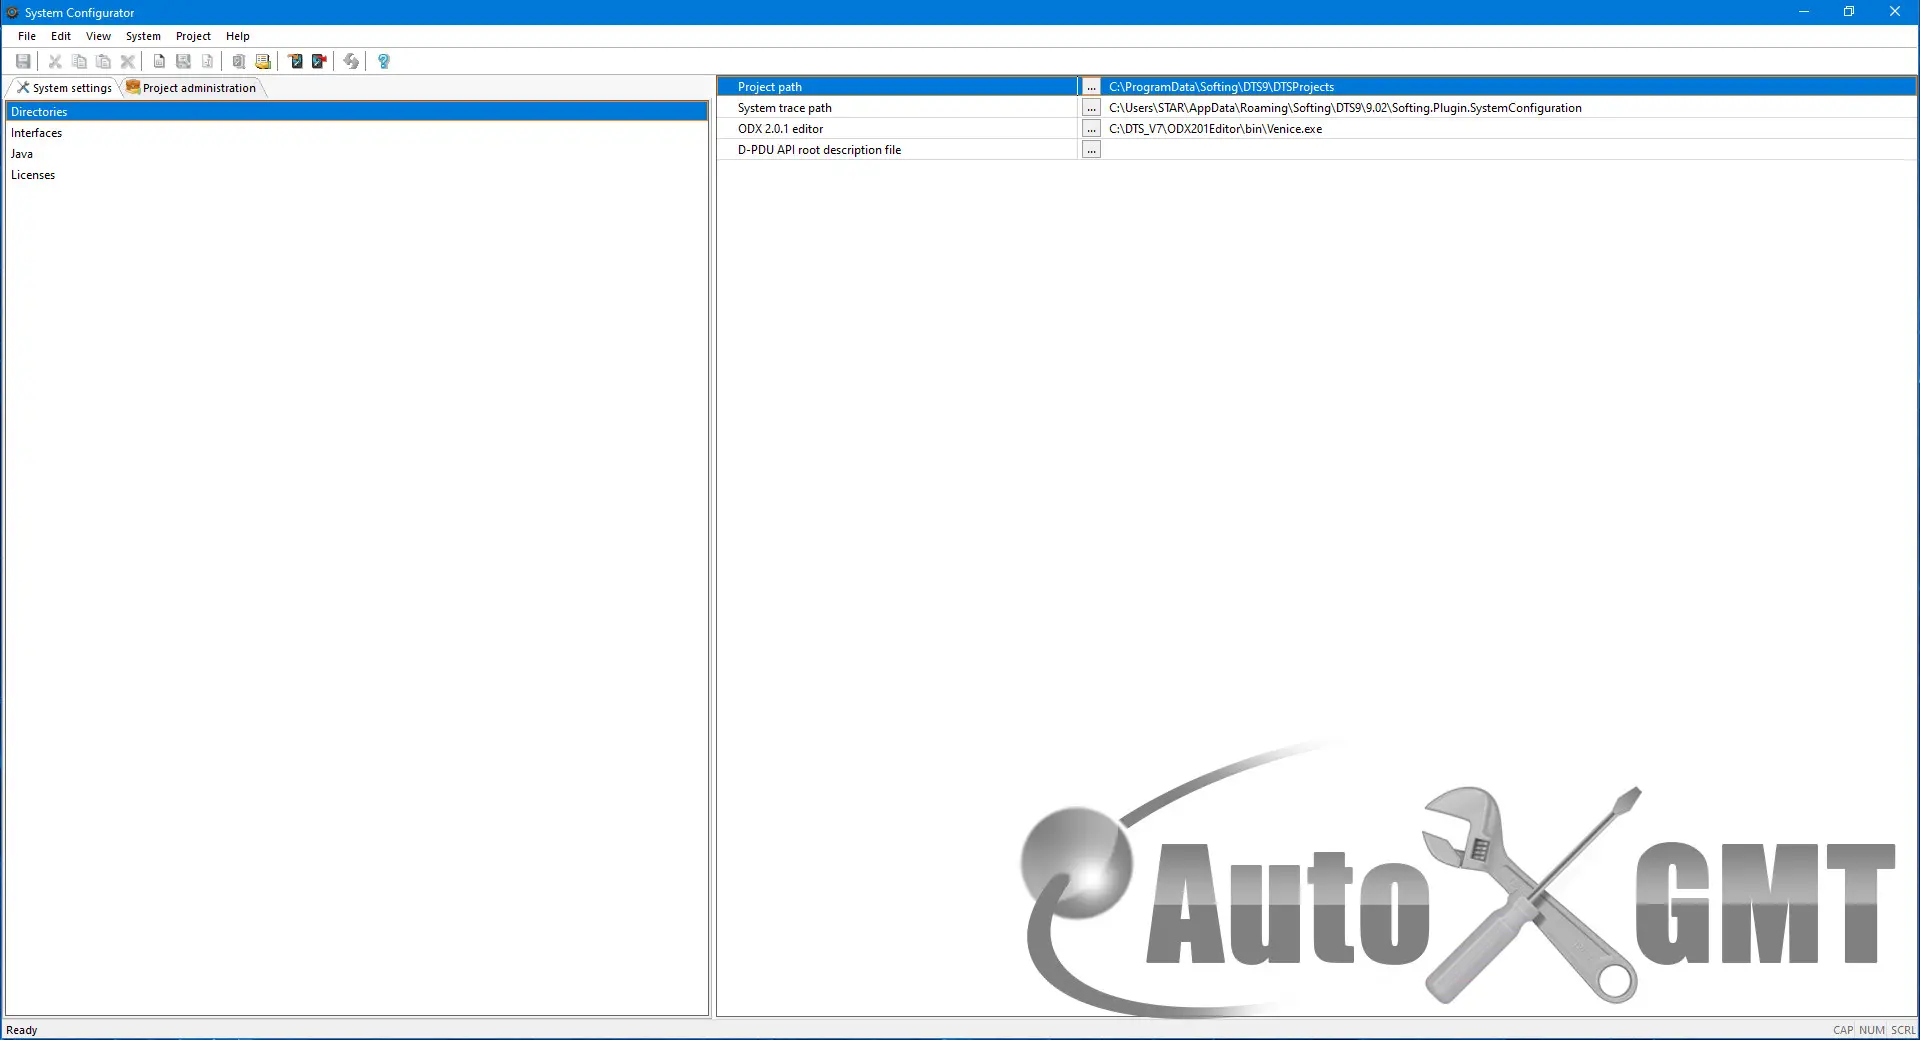Select Directories in the settings list
Screen dimensions: 1920x1040
pos(356,112)
